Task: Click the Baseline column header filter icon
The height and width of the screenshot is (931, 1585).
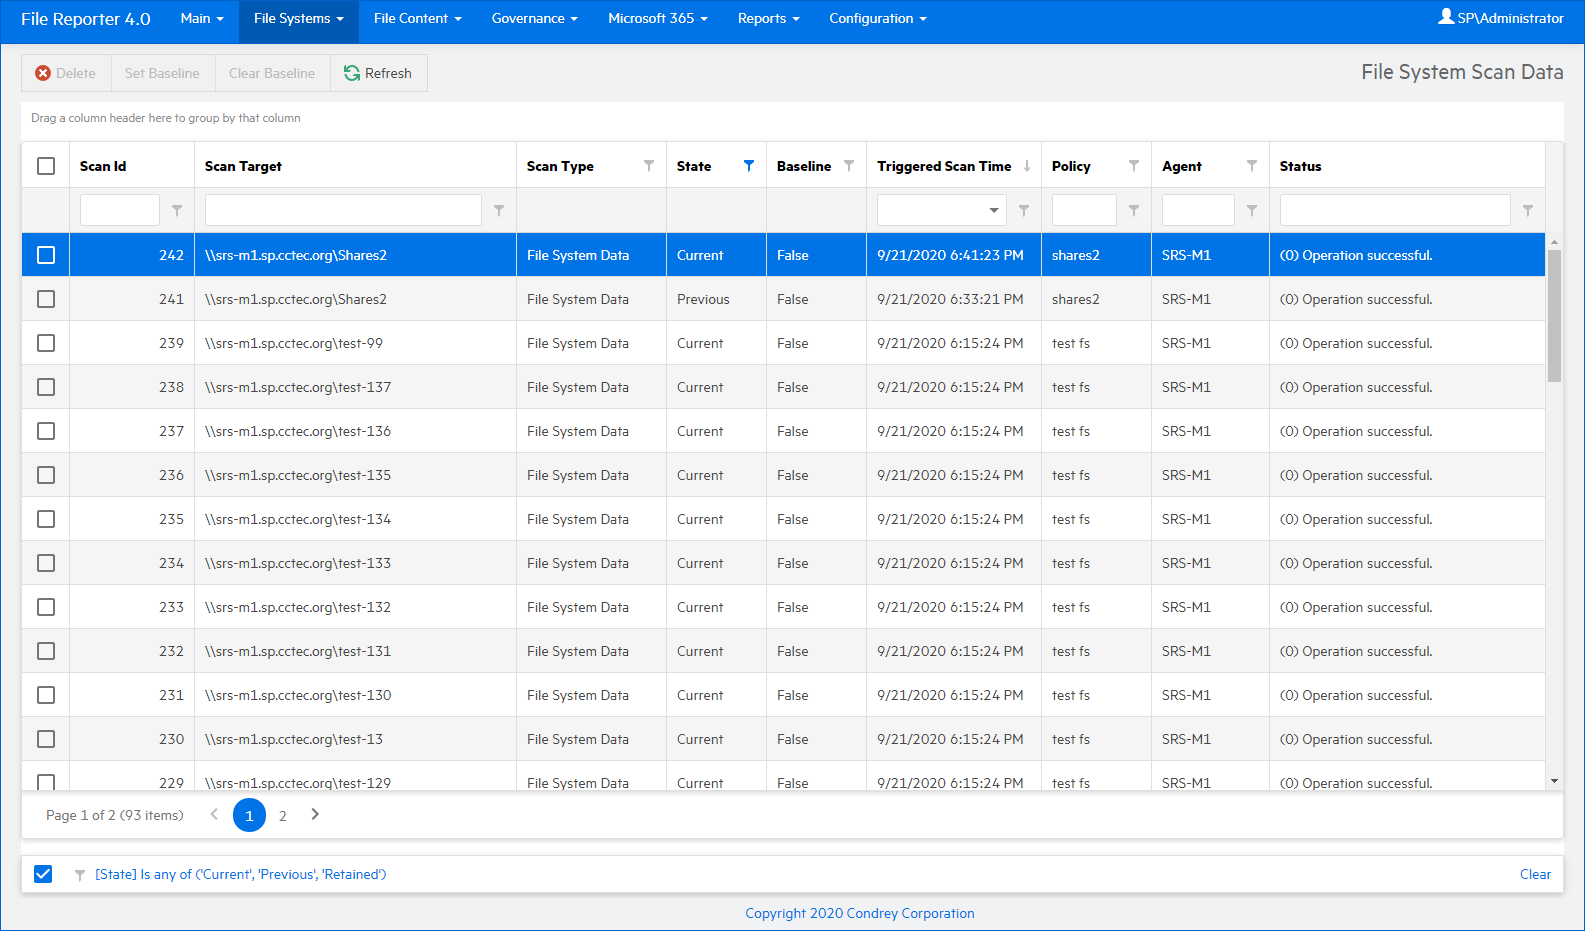Action: click(x=849, y=166)
